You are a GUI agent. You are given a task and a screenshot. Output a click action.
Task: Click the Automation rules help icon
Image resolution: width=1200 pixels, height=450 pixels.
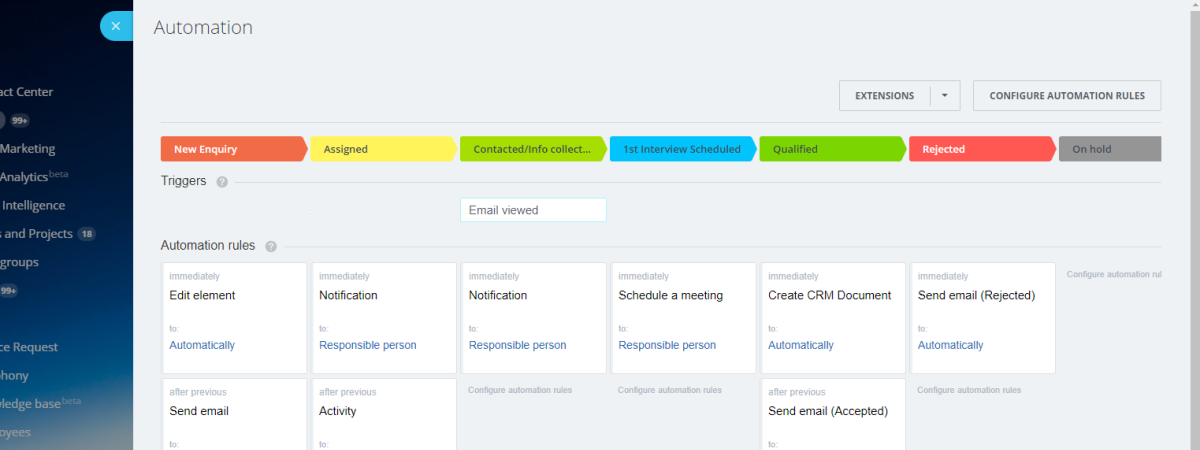click(271, 246)
